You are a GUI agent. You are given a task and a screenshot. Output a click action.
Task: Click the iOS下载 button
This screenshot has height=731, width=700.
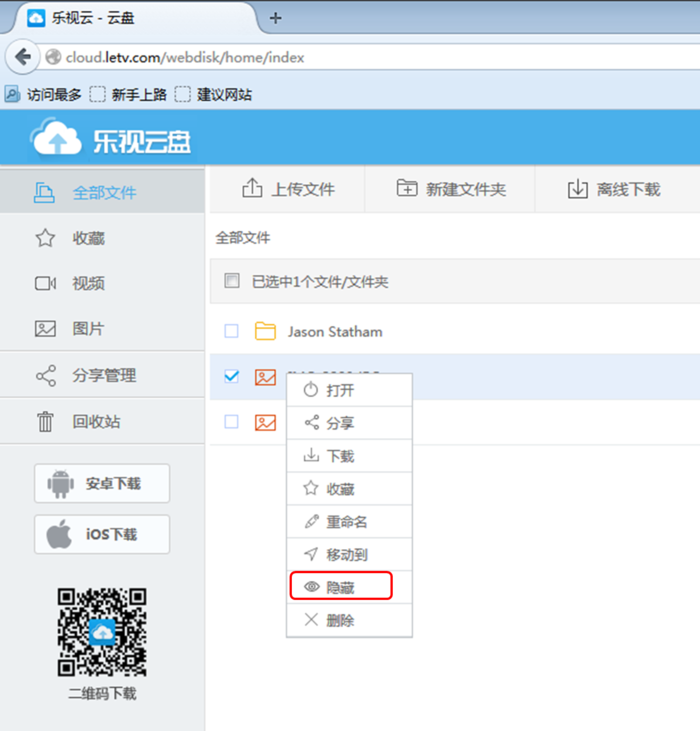pos(102,534)
